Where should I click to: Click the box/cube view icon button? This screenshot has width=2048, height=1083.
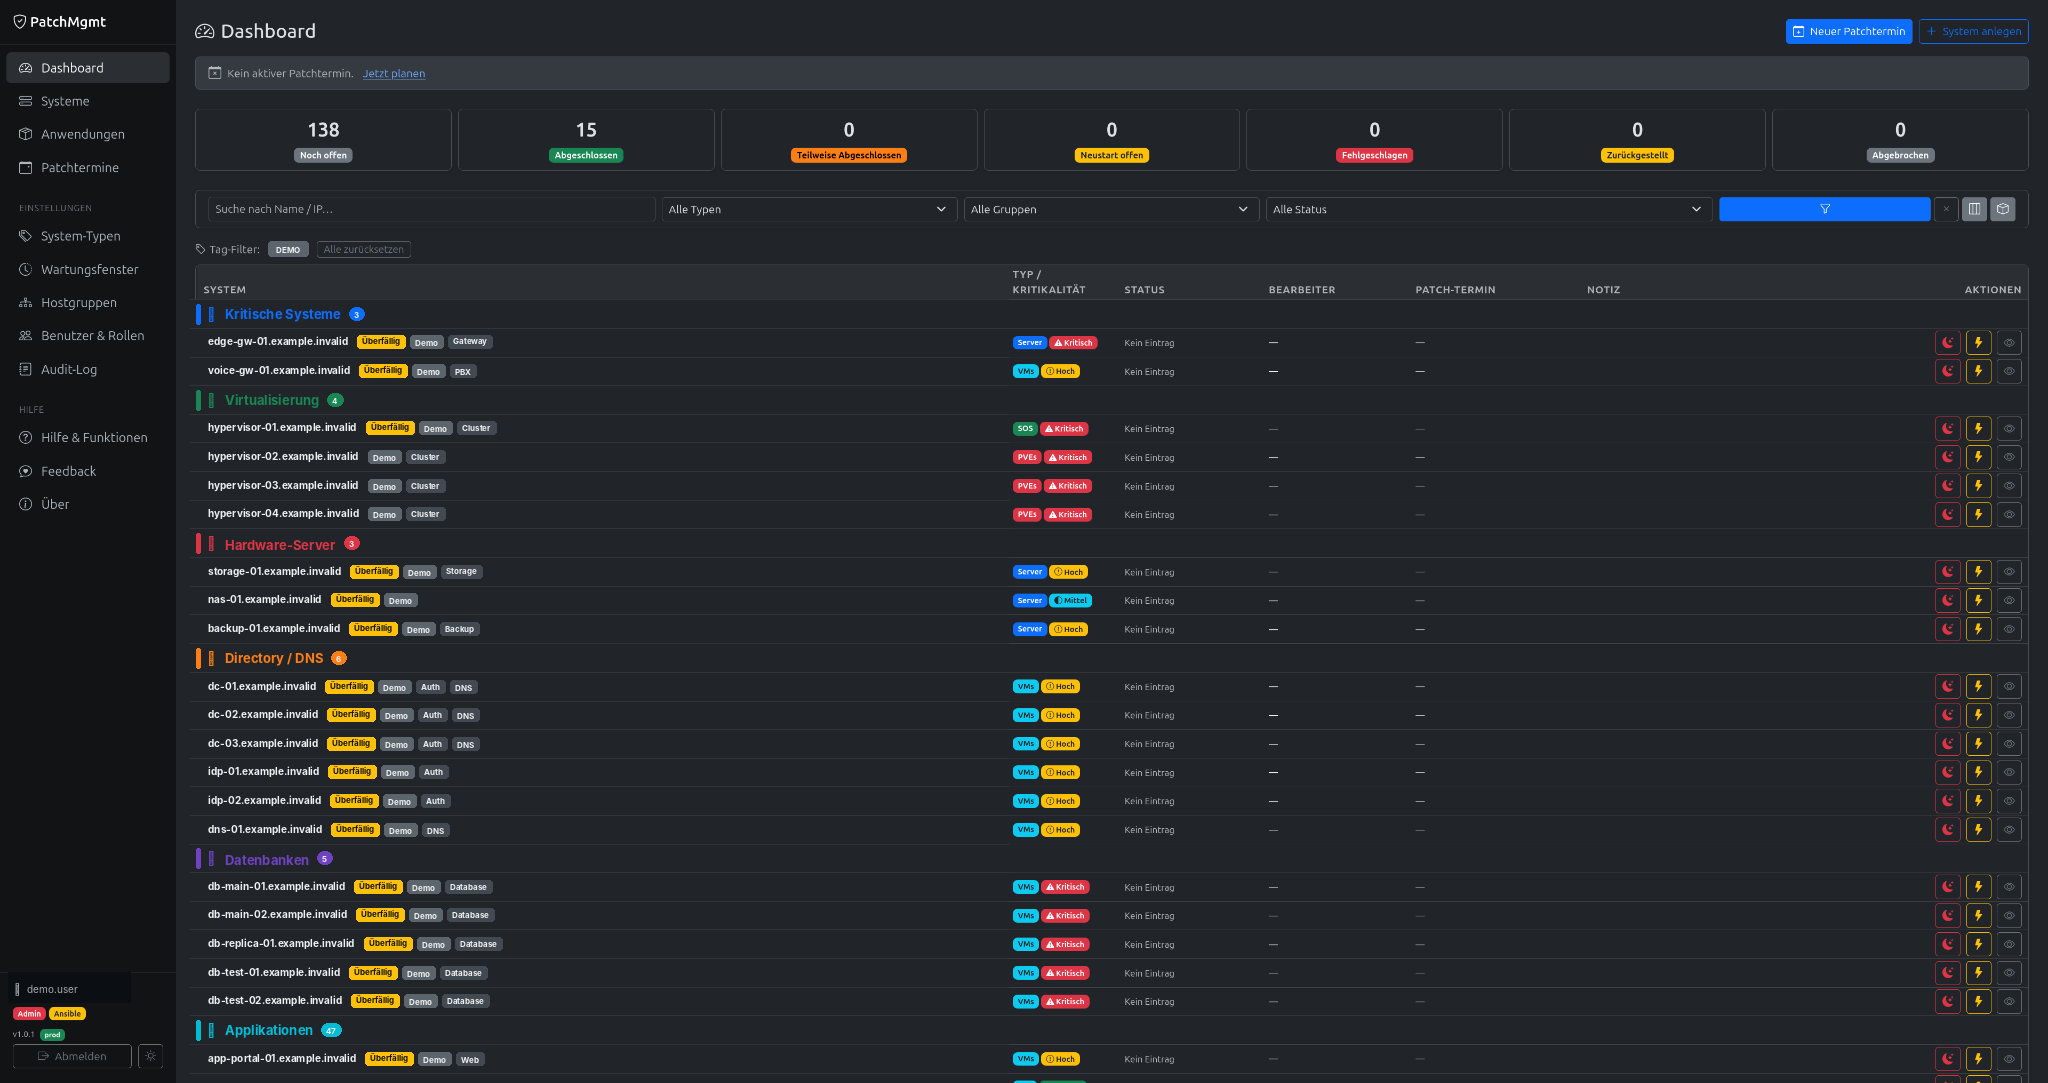(x=2003, y=209)
